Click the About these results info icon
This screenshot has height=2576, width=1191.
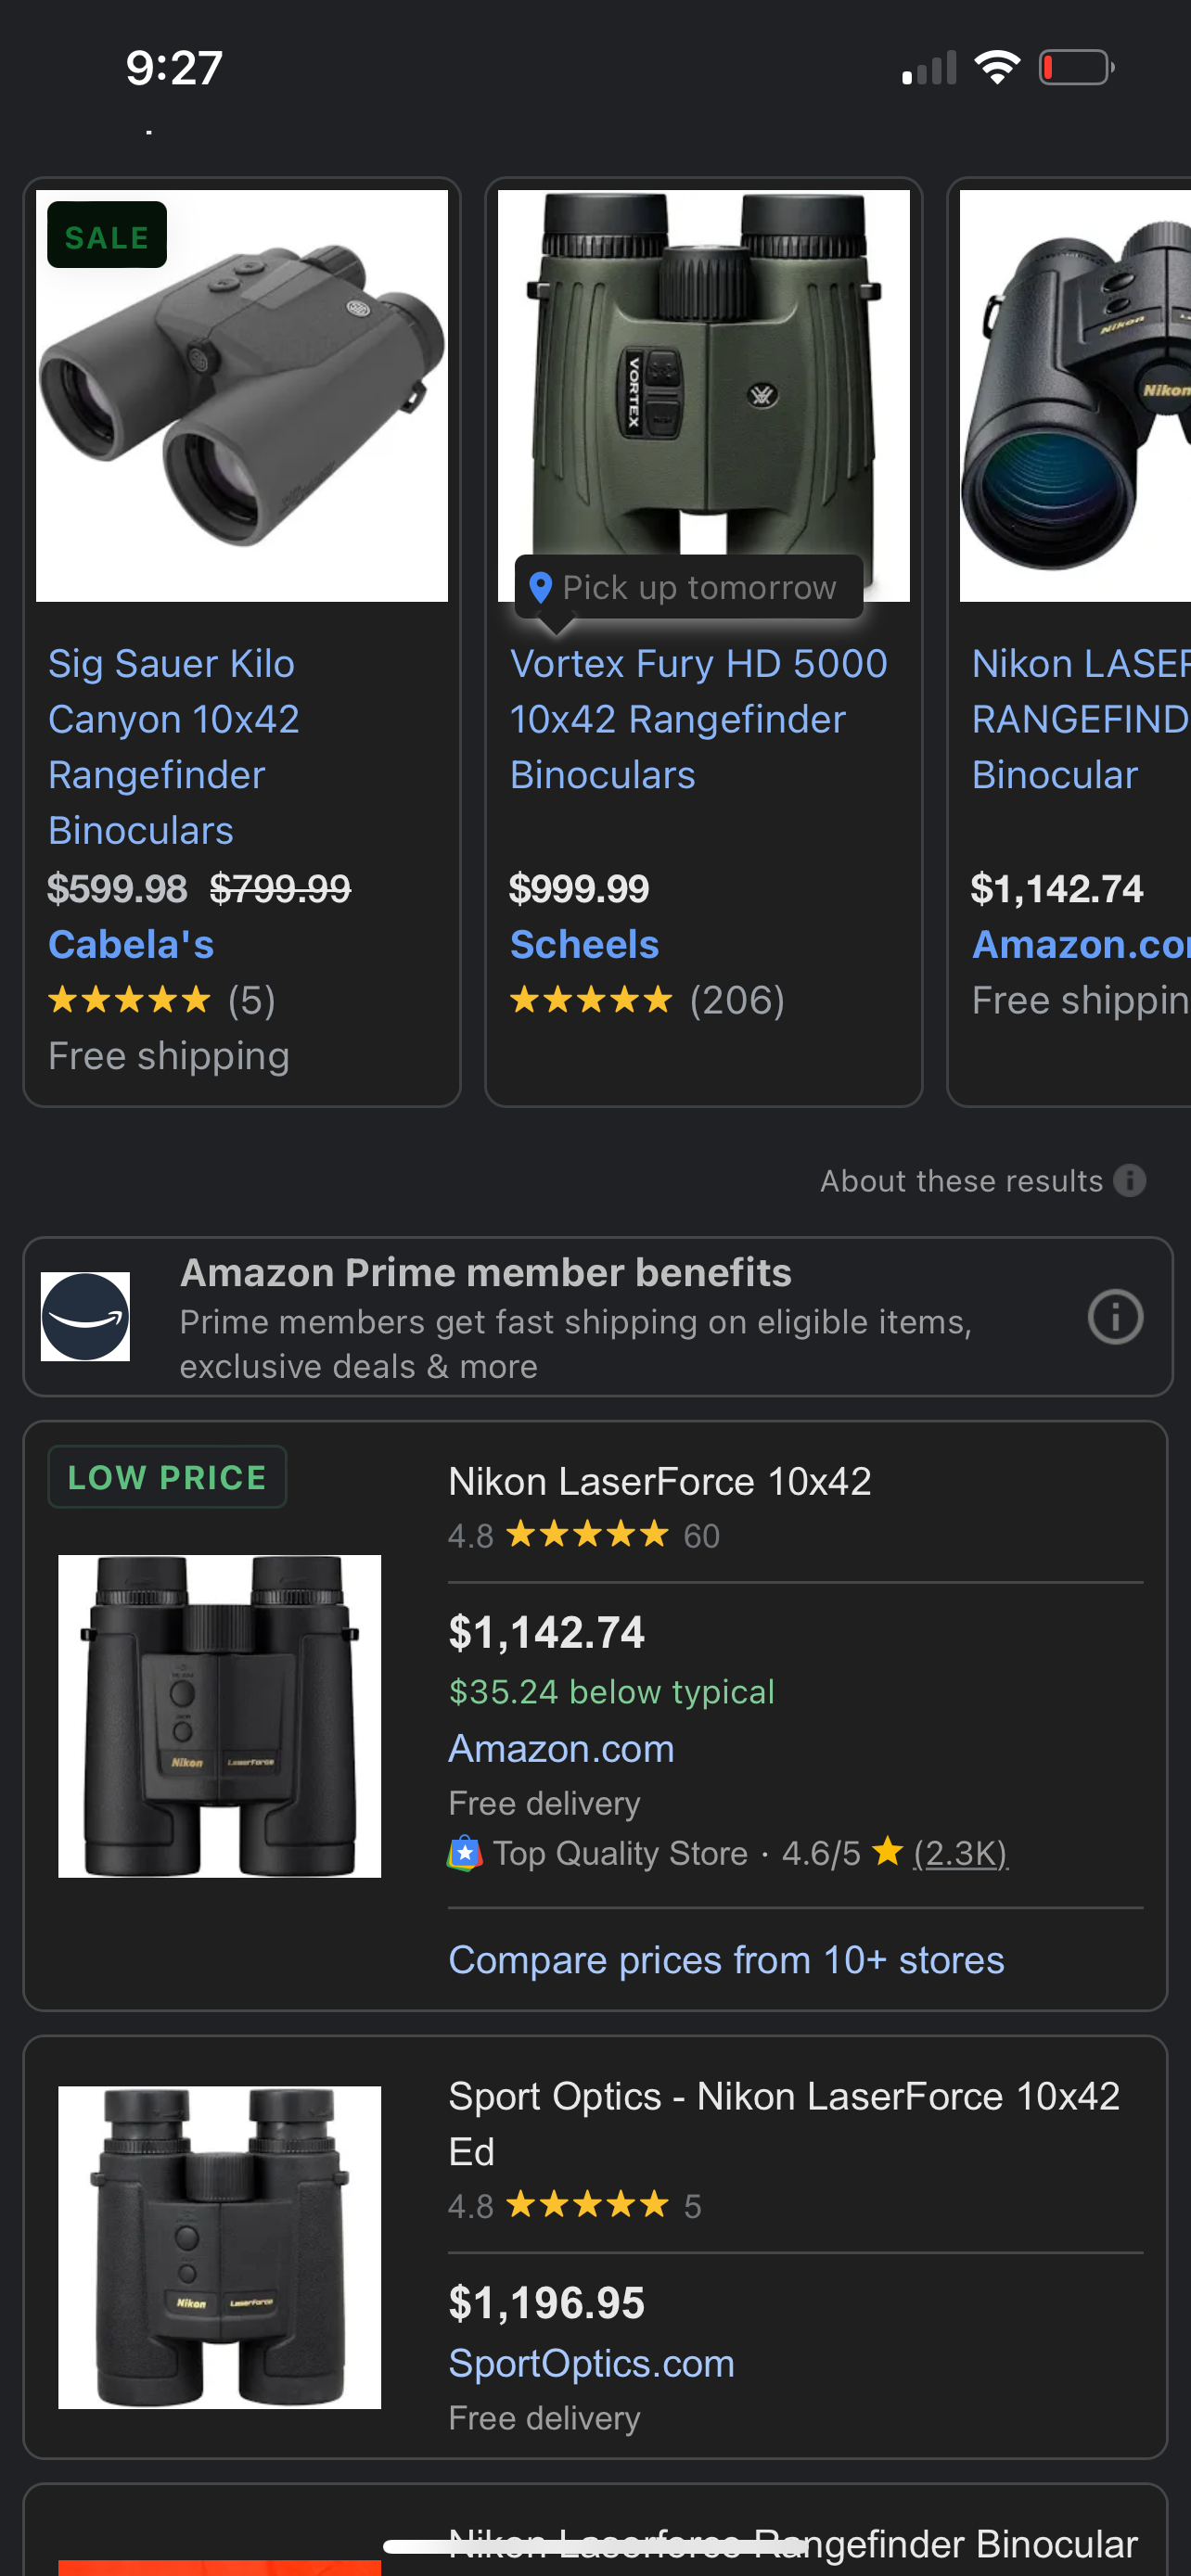1130,1181
